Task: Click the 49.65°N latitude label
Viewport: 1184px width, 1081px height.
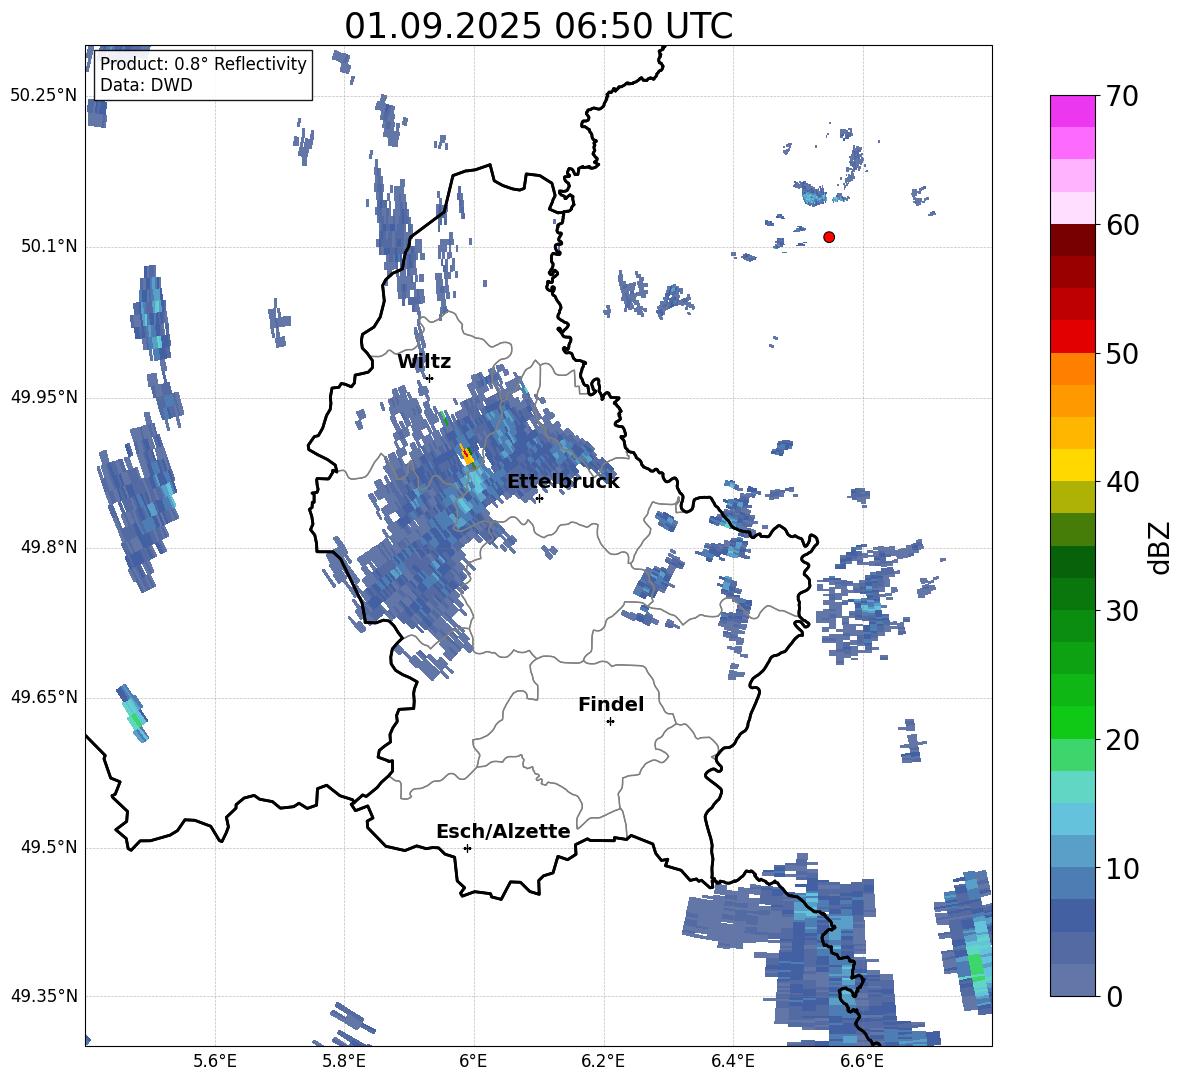Action: point(44,697)
